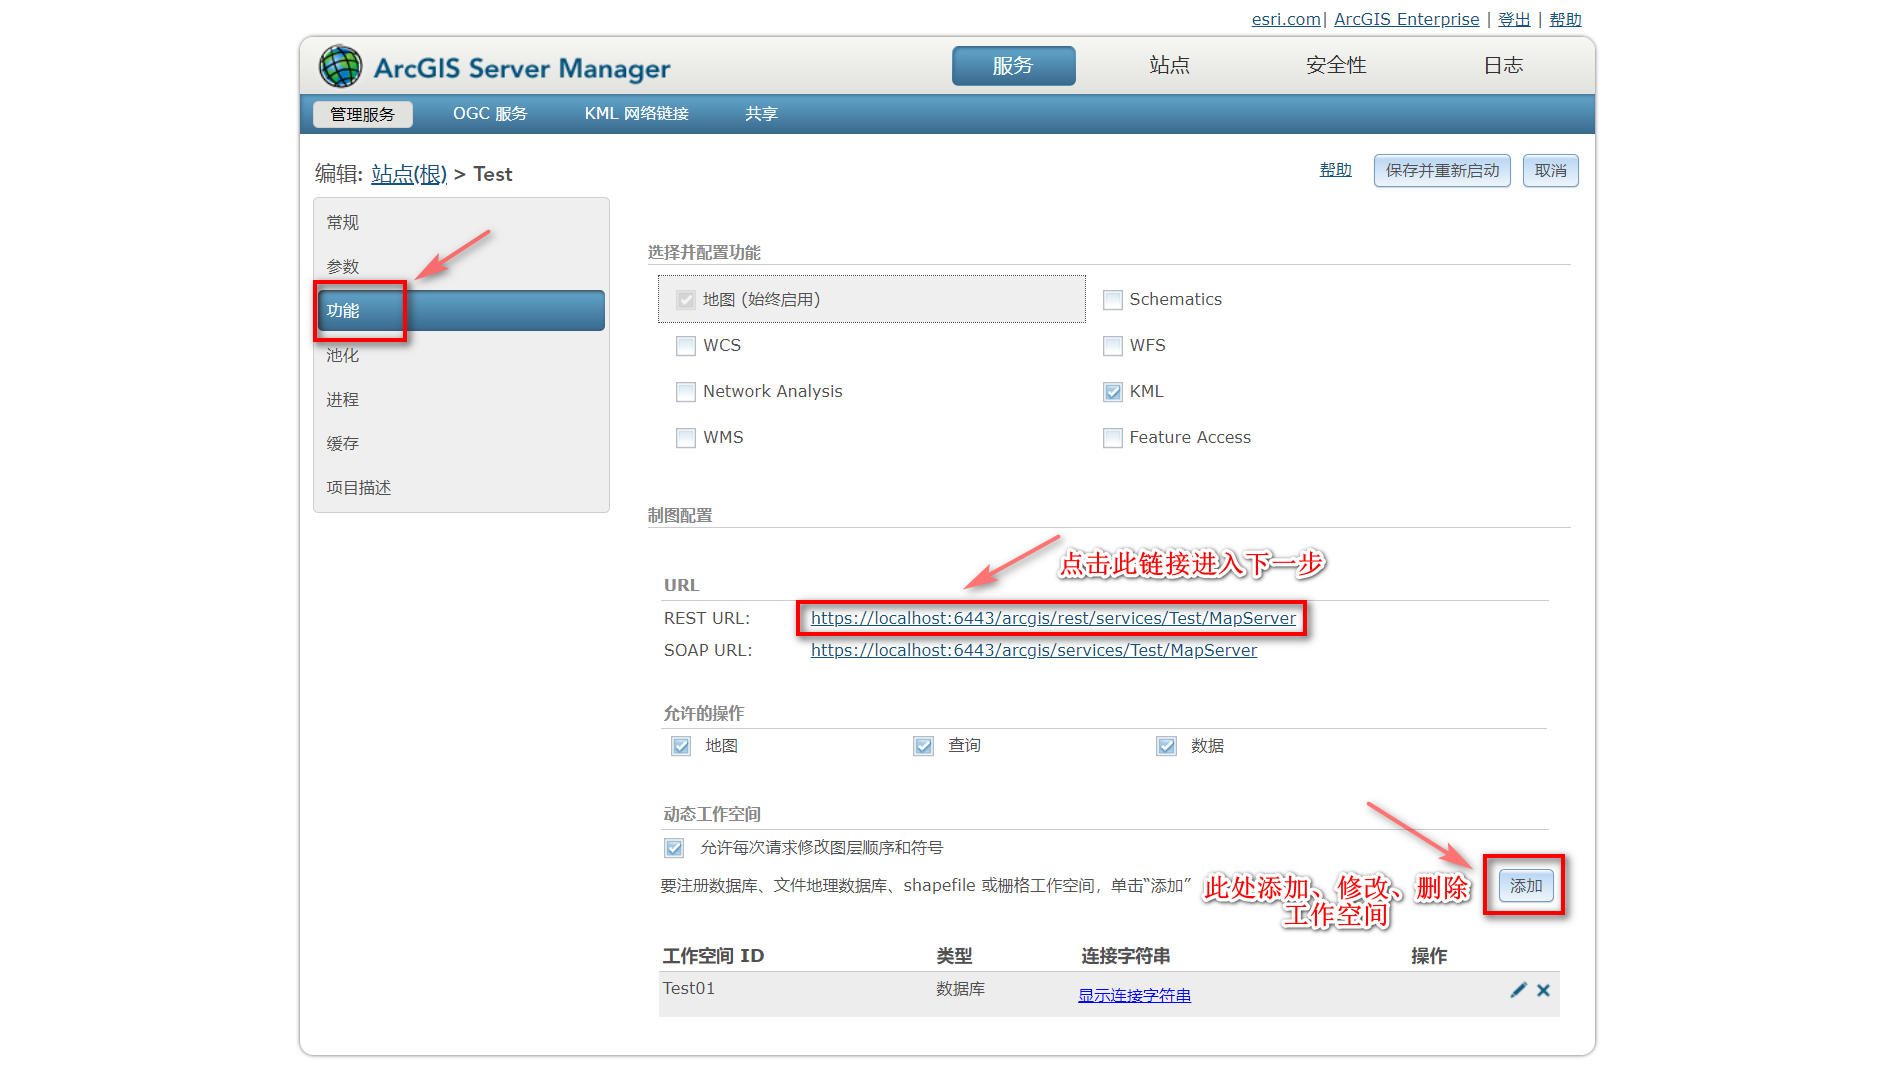
Task: Open the ArcGIS Enterprise top link
Action: click(x=1406, y=19)
